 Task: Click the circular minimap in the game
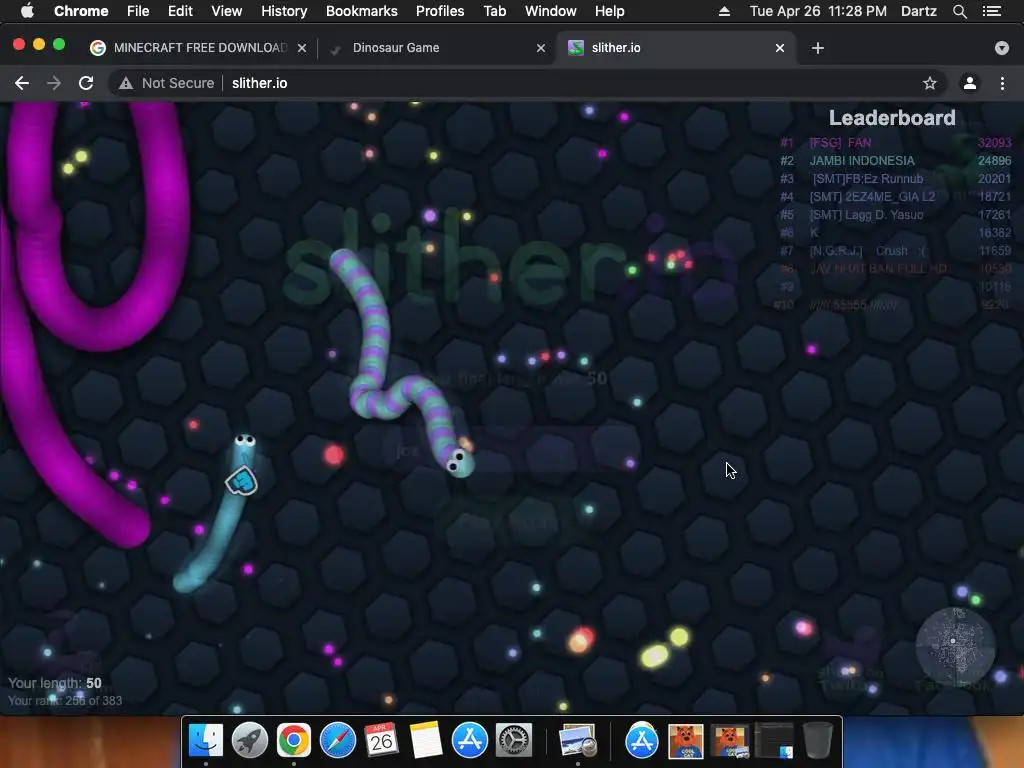(955, 647)
